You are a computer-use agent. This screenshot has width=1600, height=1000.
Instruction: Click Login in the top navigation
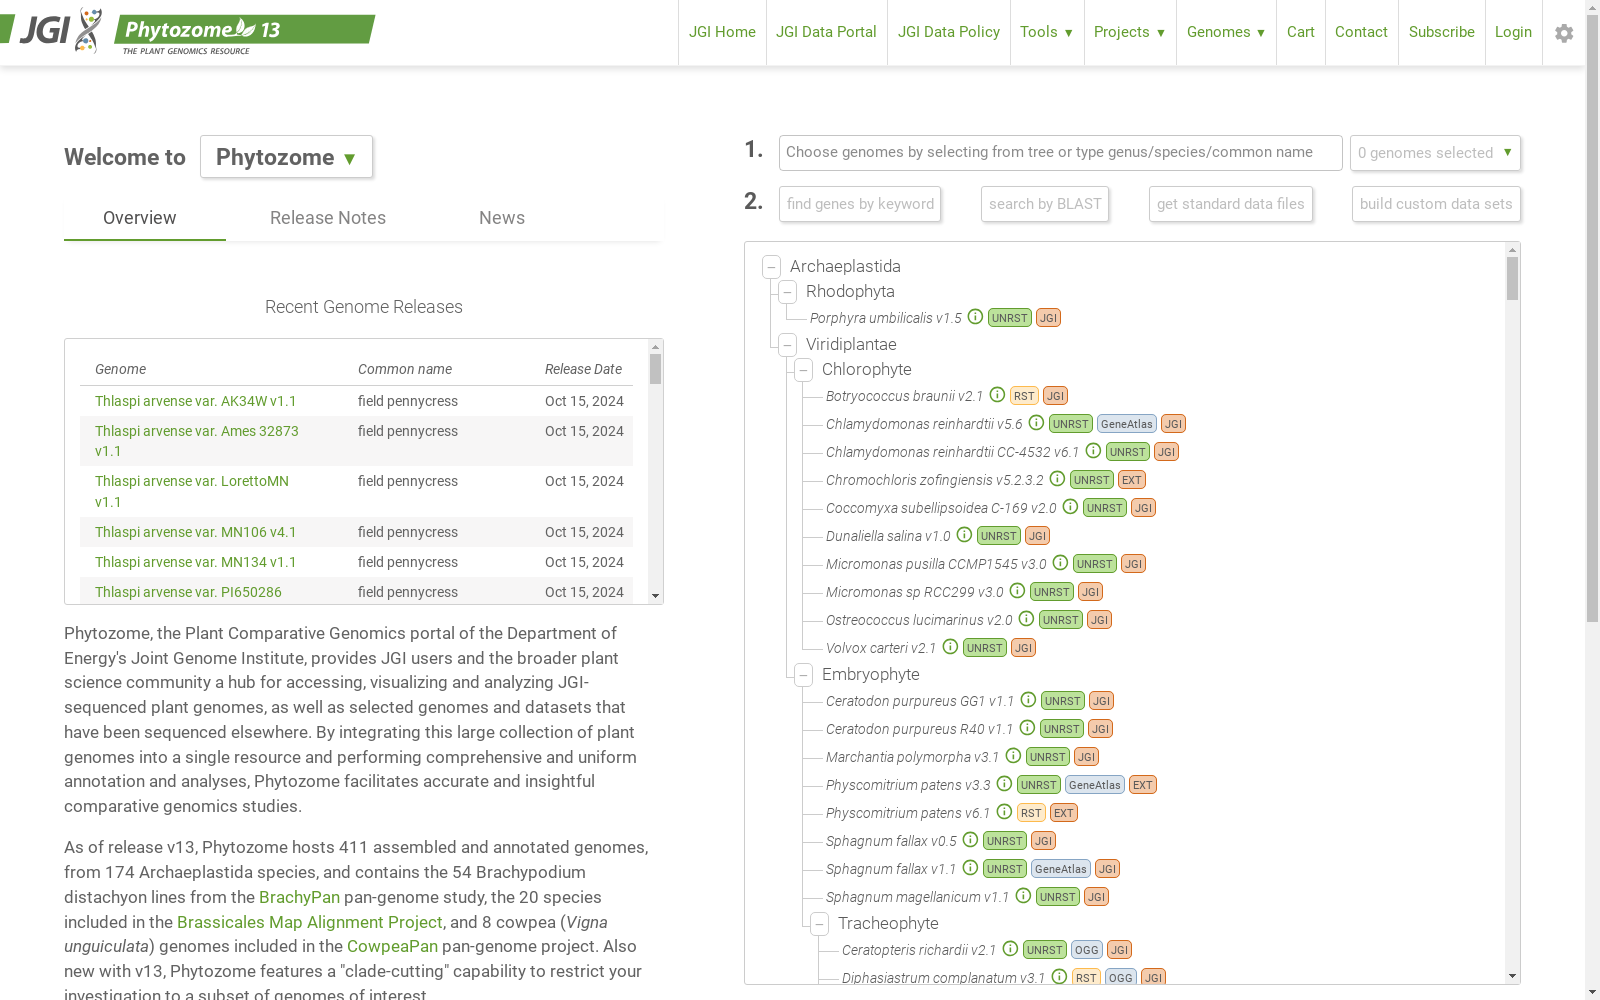1513,32
